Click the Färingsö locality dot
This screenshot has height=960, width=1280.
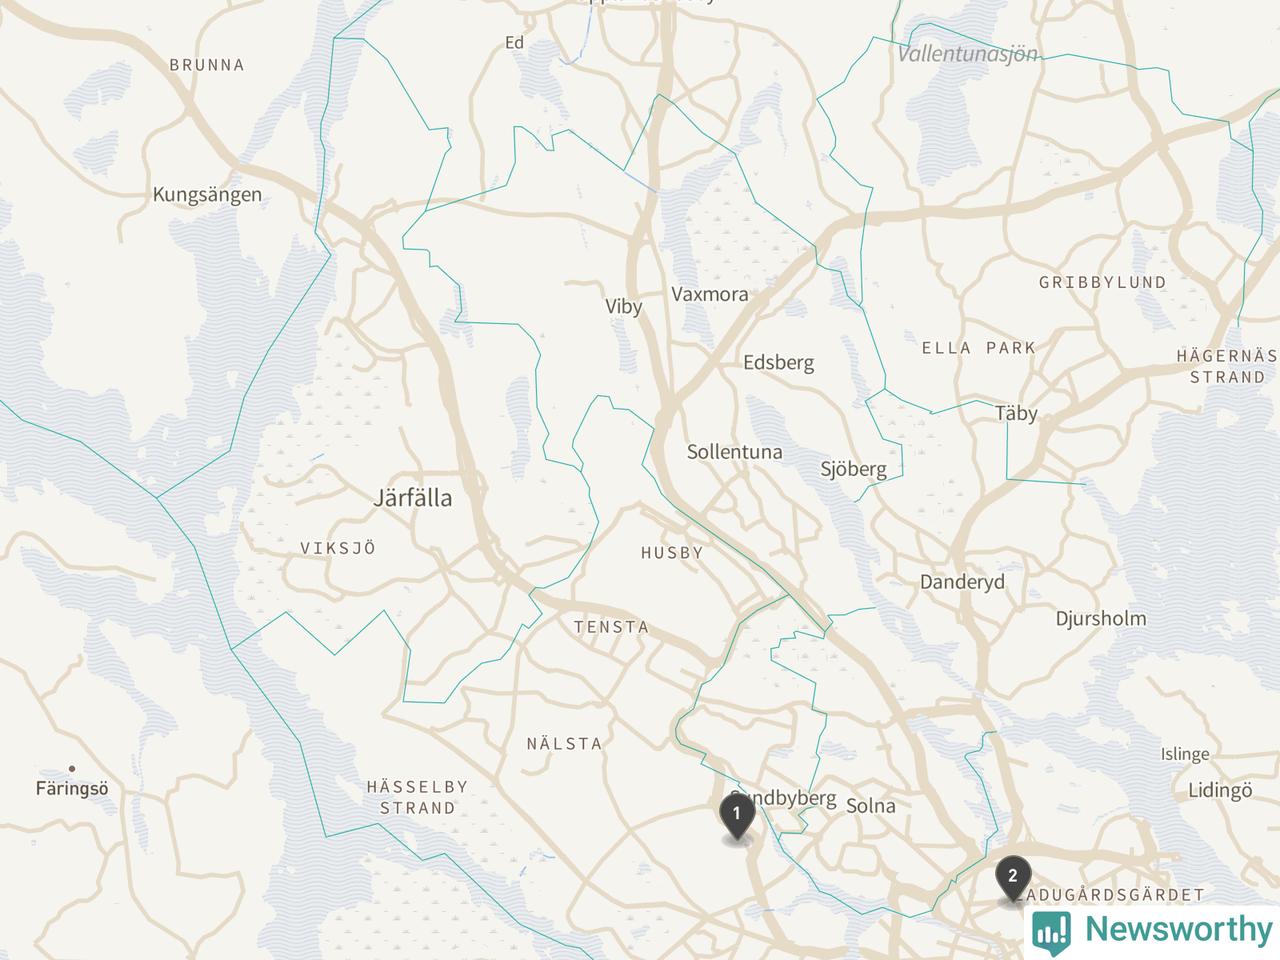pos(72,769)
